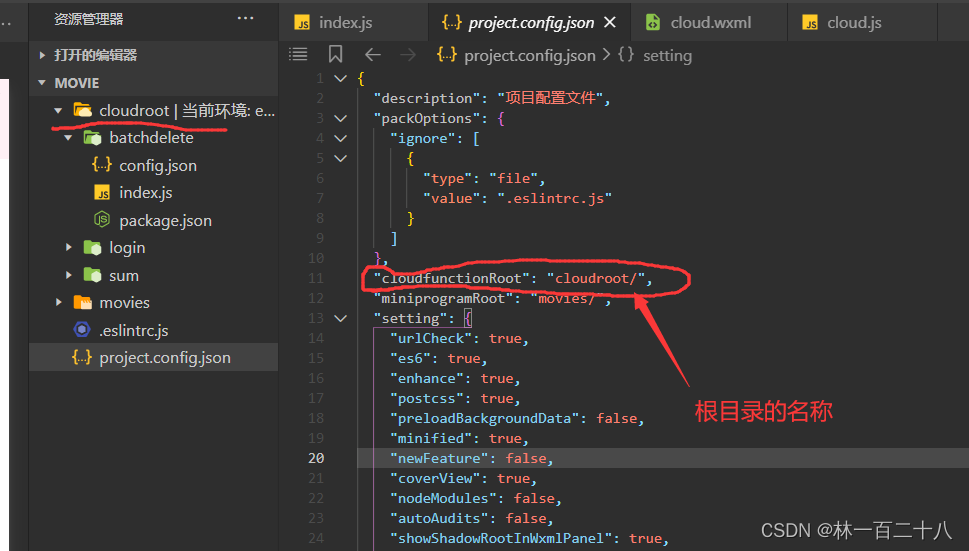
Task: Select the project.config.json editor tab
Action: [530, 23]
